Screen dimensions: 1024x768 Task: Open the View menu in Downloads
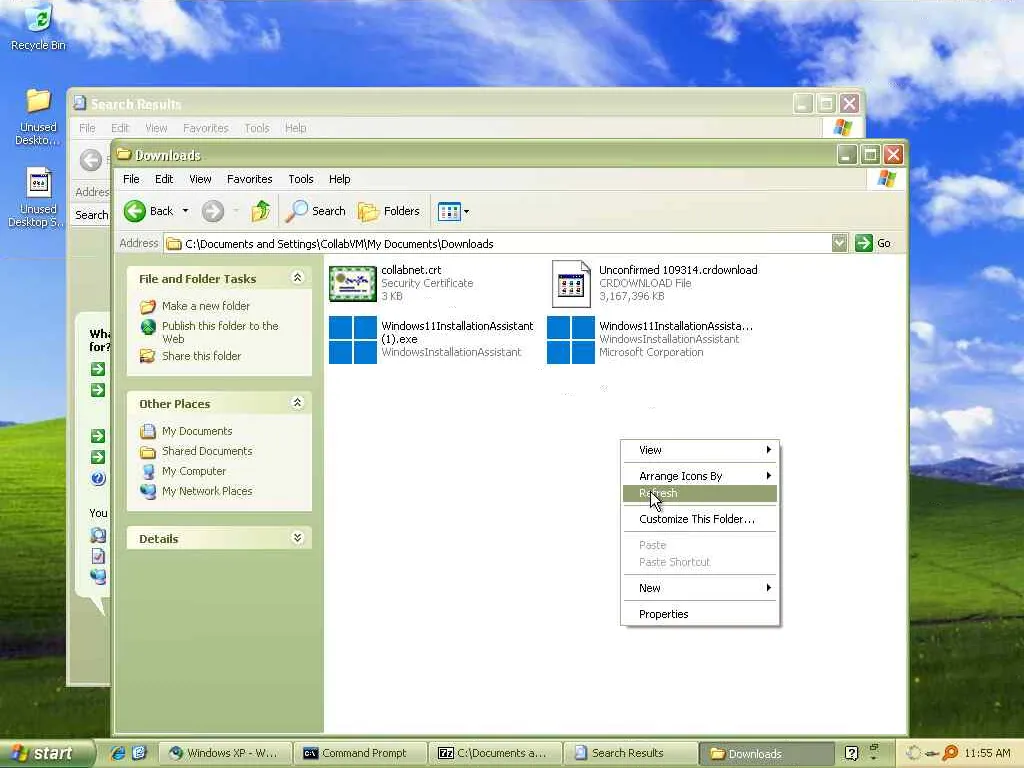200,179
